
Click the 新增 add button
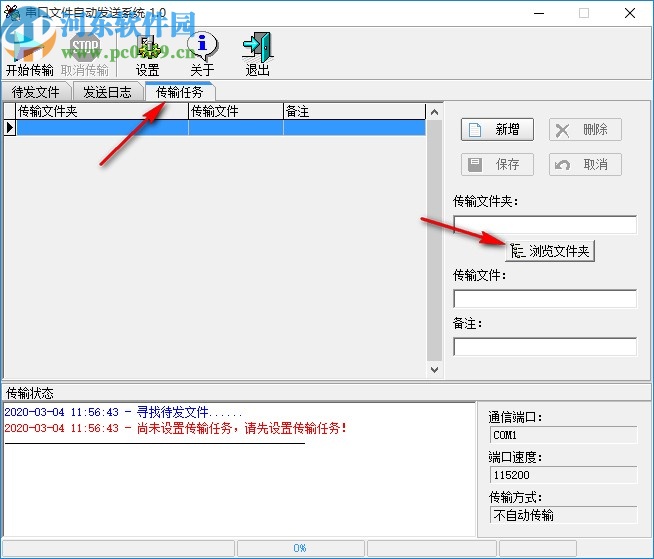point(497,129)
